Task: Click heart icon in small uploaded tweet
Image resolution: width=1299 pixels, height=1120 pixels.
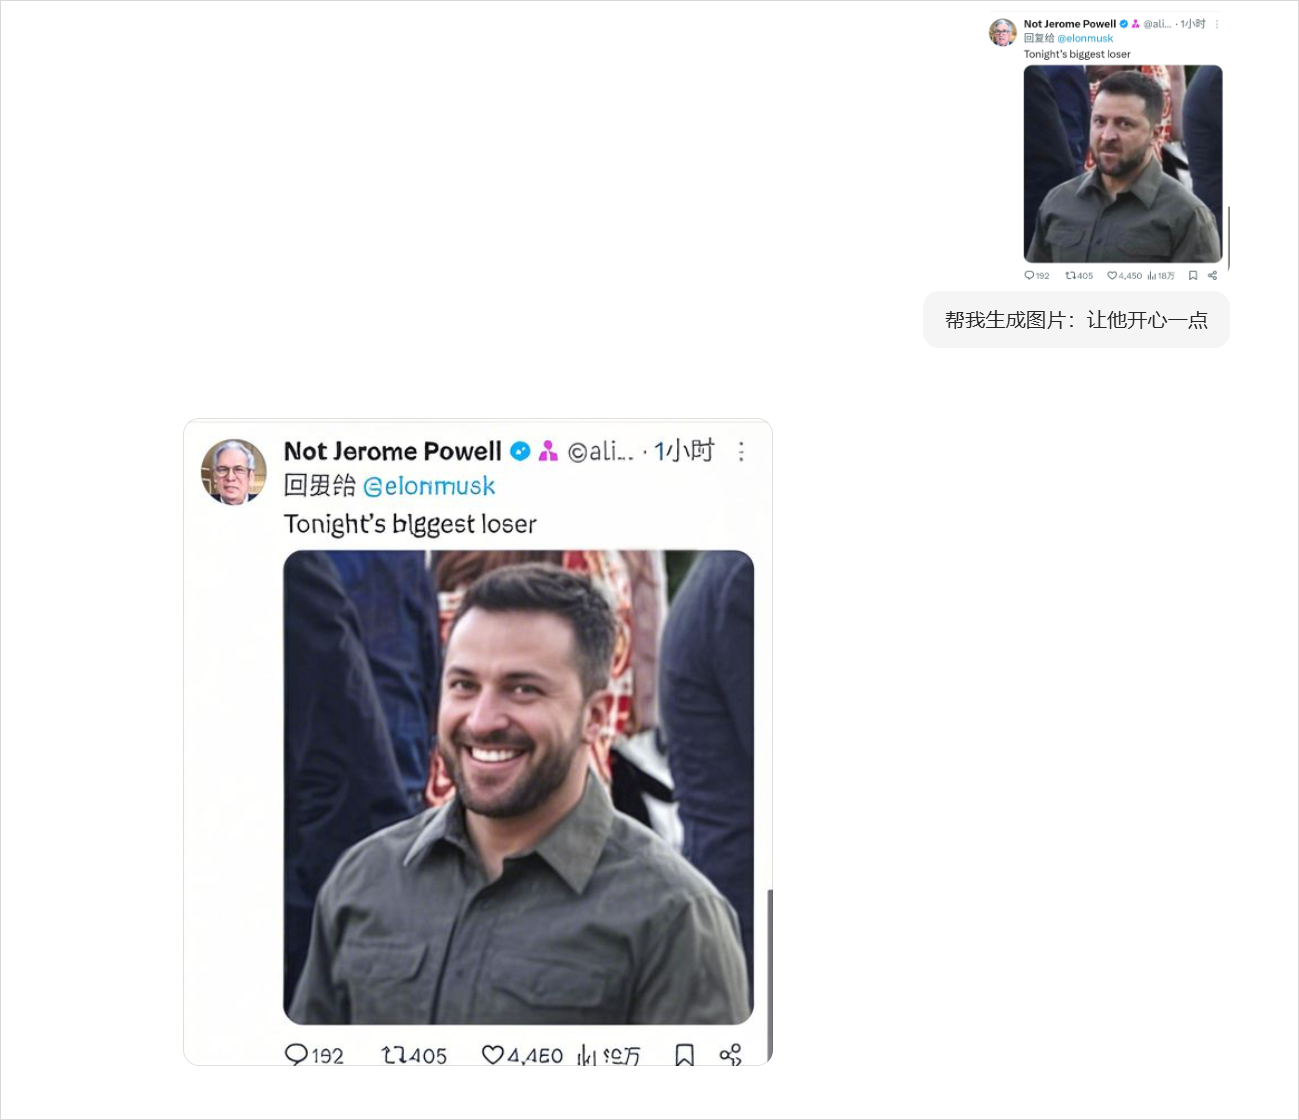Action: pos(1112,276)
